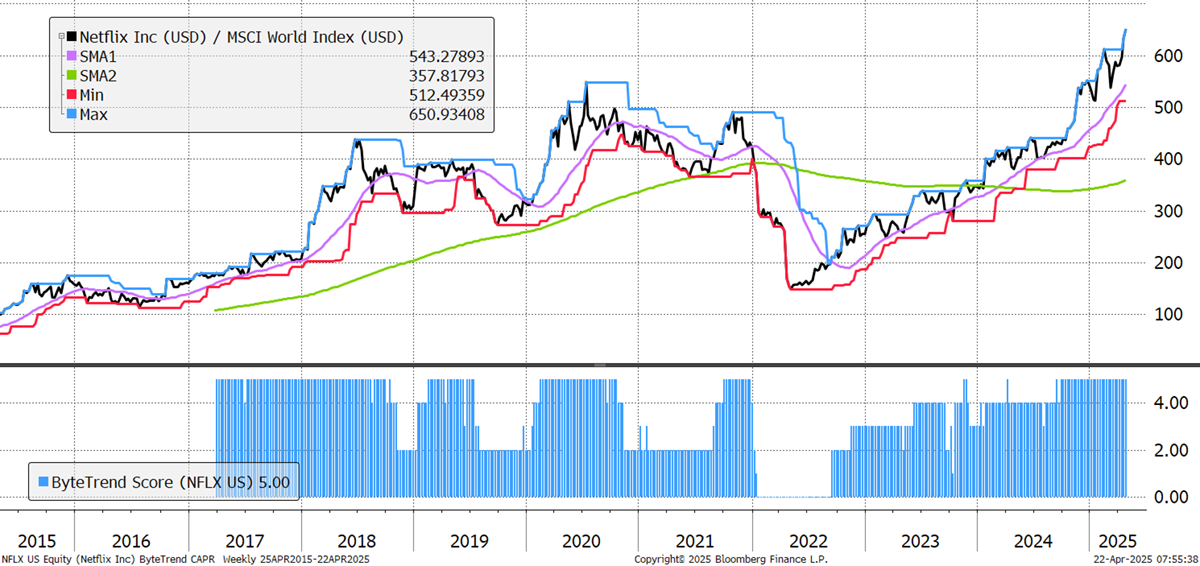Select the 'Netflix Inc (USD) / MSCI World Index (USD)' legend label
The width and height of the screenshot is (1200, 566).
240,35
